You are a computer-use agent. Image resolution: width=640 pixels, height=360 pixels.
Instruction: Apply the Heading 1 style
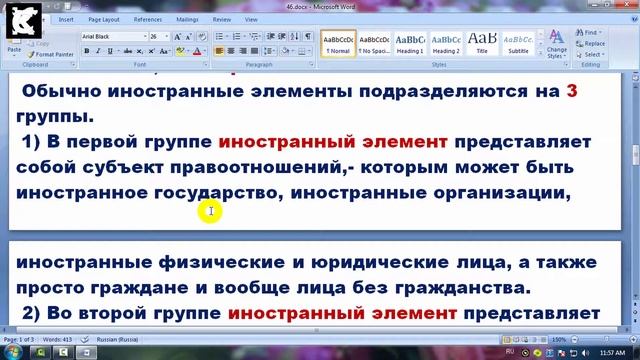point(410,44)
